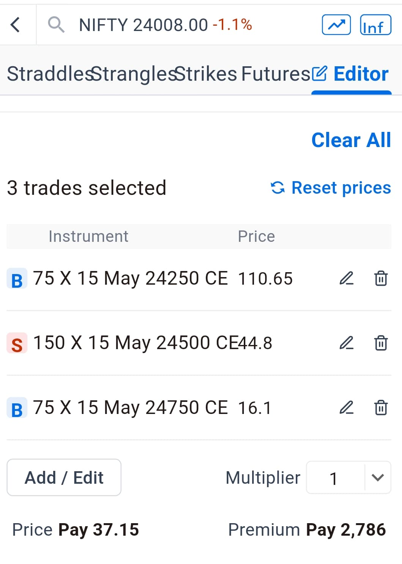The image size is (402, 564).
Task: Select the Strangles tab
Action: pos(134,74)
